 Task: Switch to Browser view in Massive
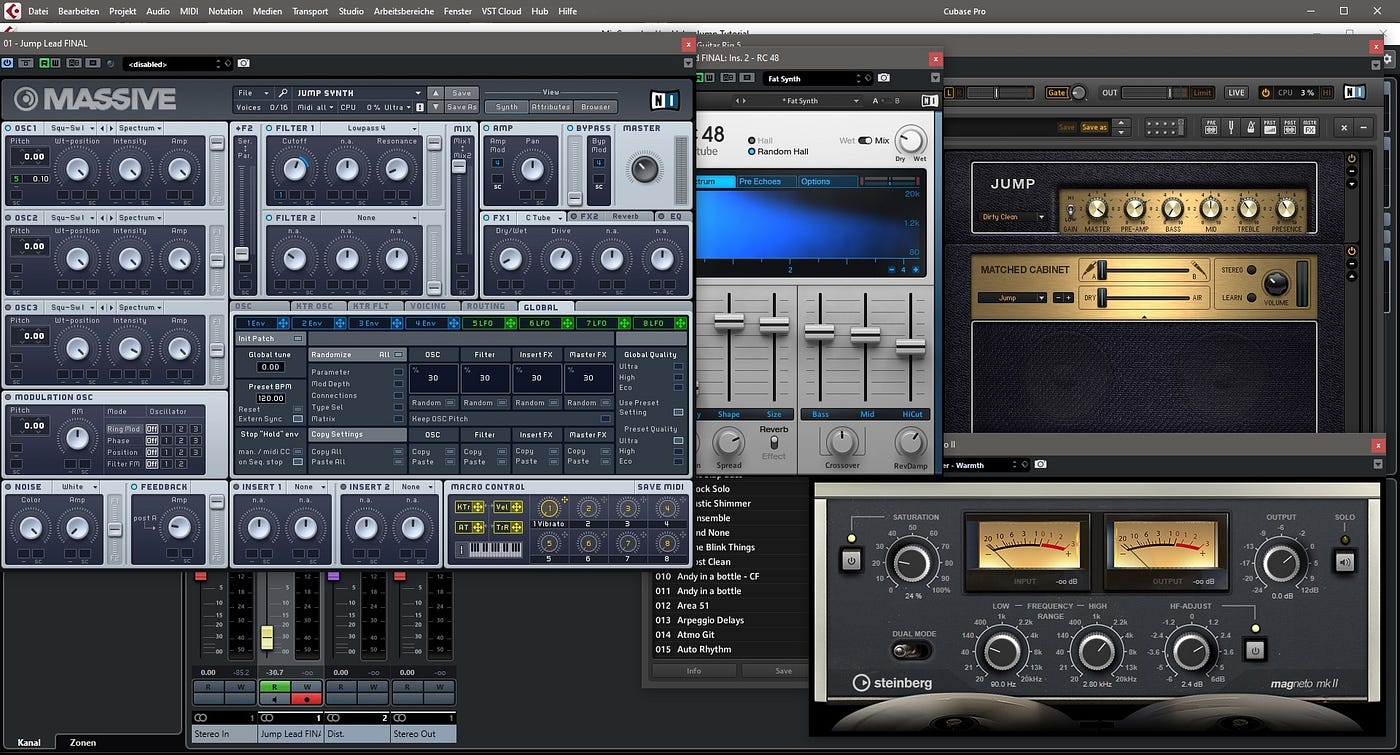tap(595, 107)
